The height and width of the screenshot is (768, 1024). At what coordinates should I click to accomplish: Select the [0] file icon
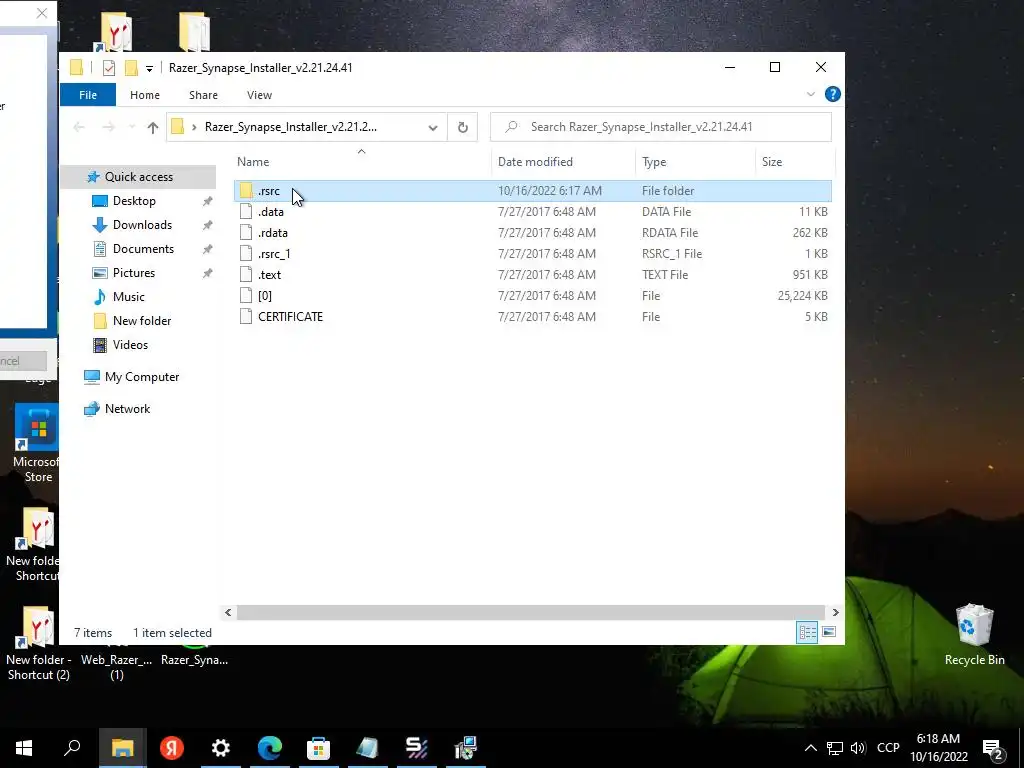[246, 295]
